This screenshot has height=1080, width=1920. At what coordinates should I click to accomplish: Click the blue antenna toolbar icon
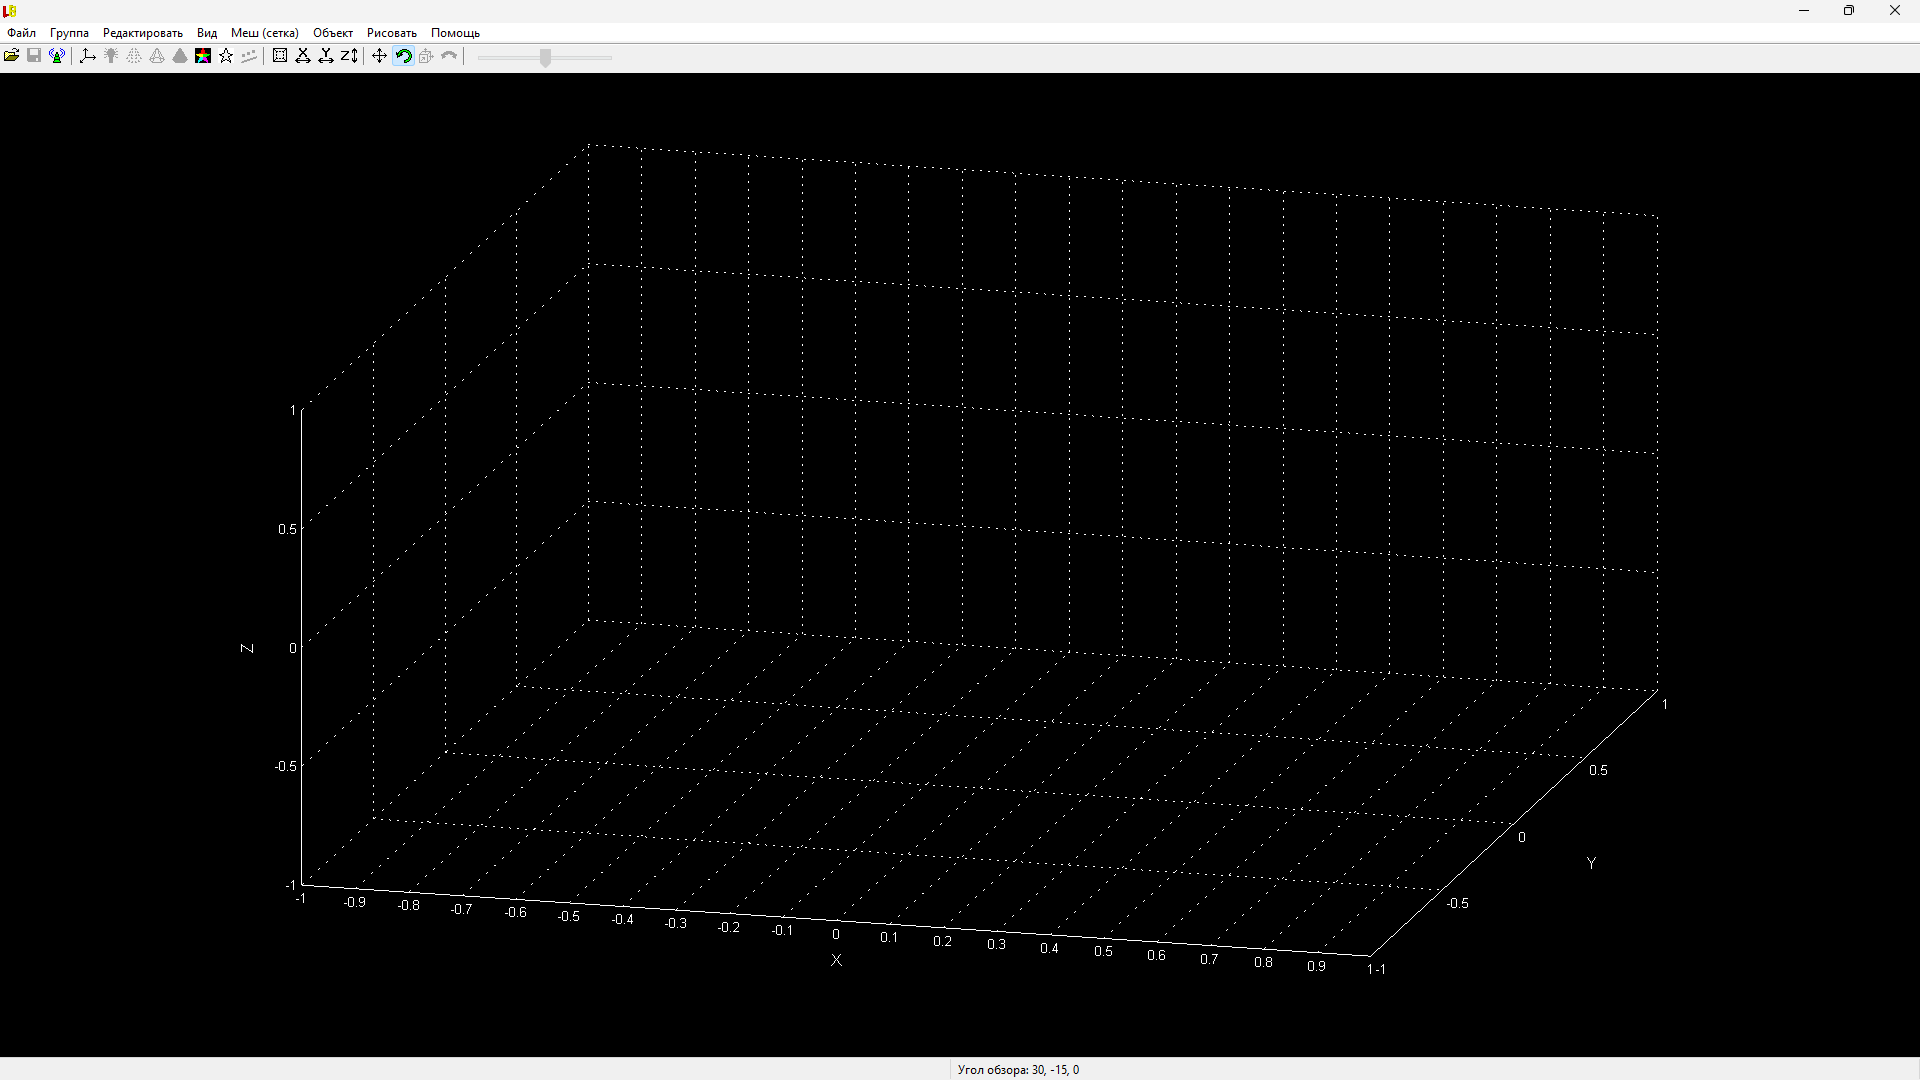[57, 56]
